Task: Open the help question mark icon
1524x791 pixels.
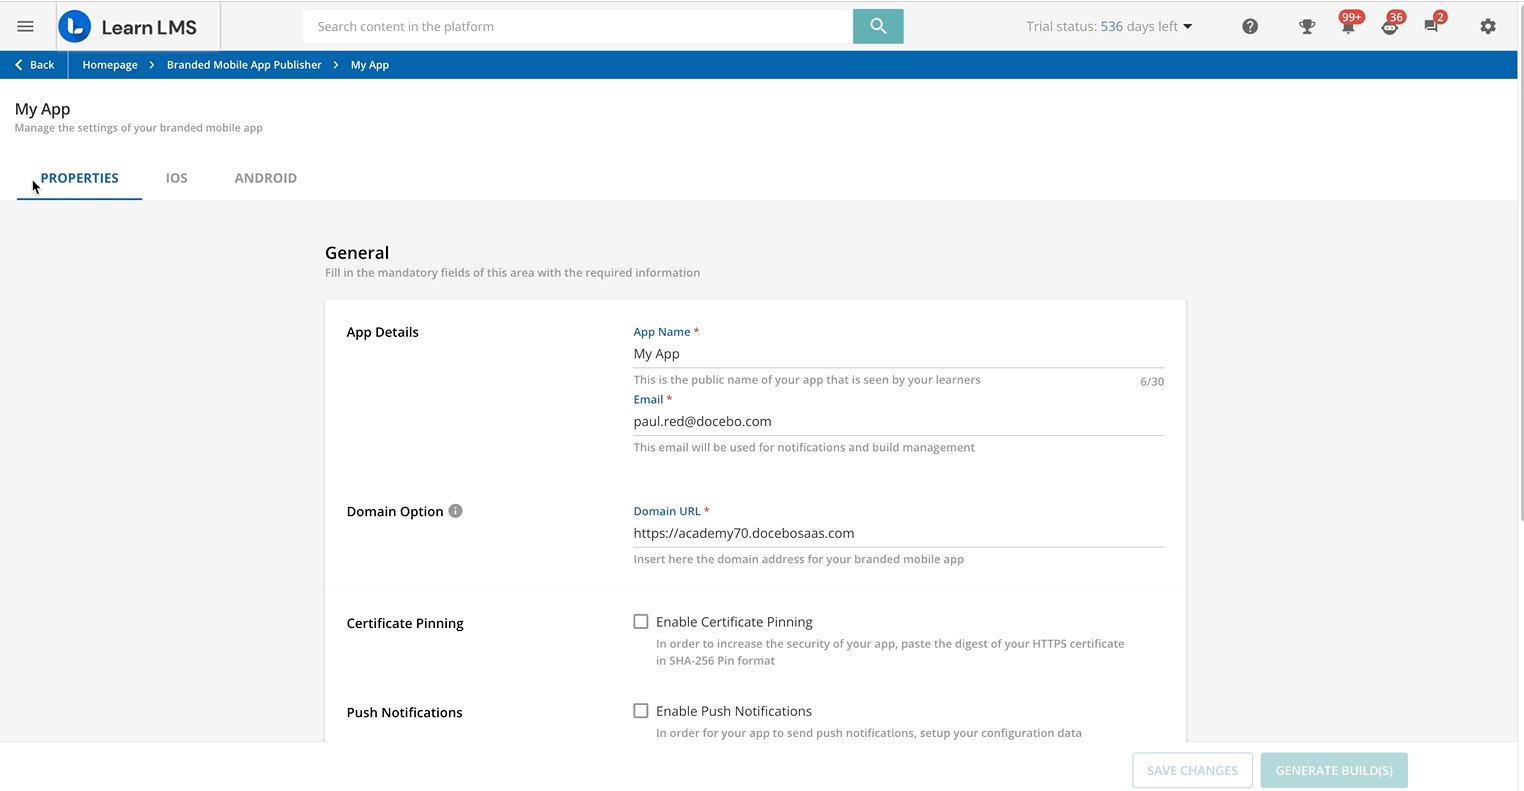Action: point(1249,27)
